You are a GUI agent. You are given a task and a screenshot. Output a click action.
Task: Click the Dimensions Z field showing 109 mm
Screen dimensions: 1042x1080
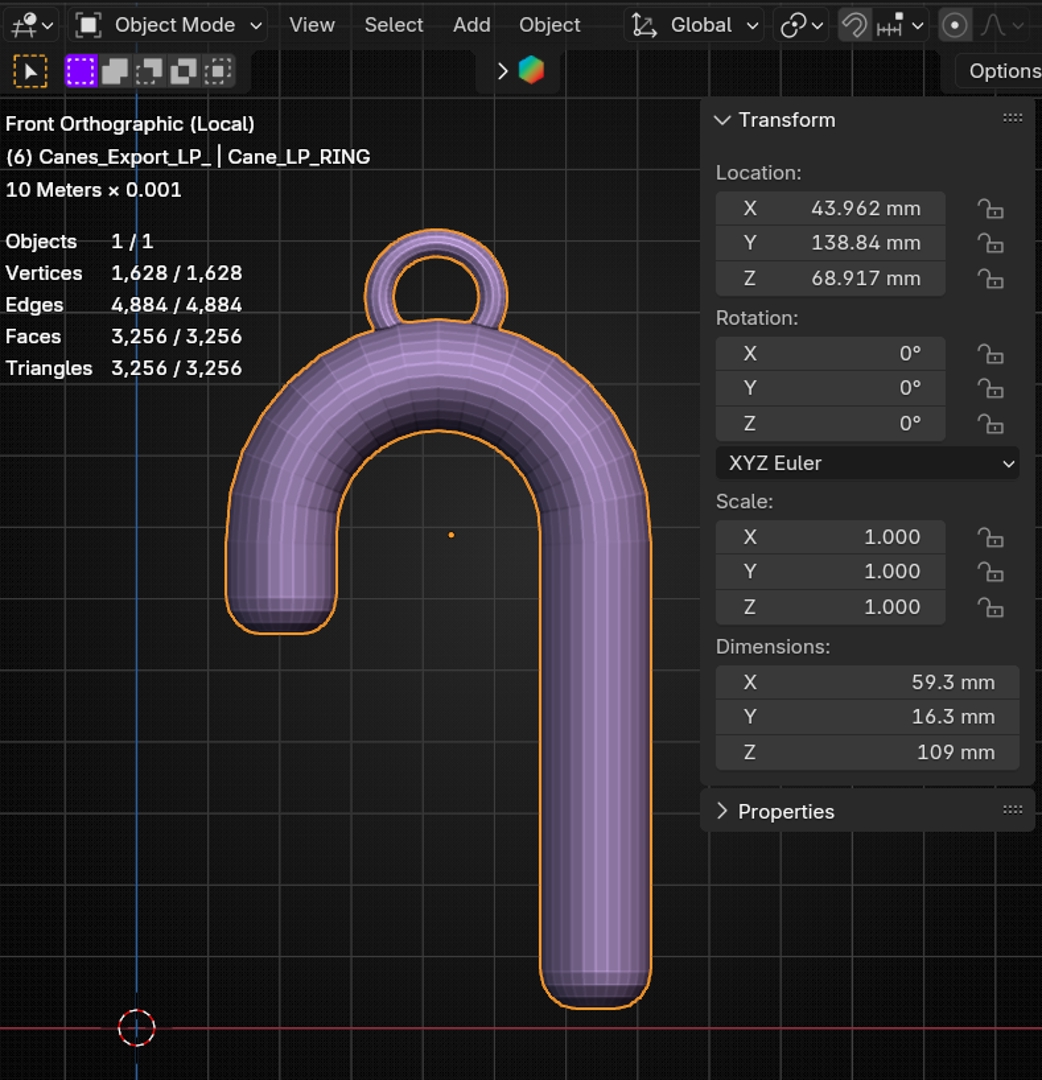pos(867,752)
